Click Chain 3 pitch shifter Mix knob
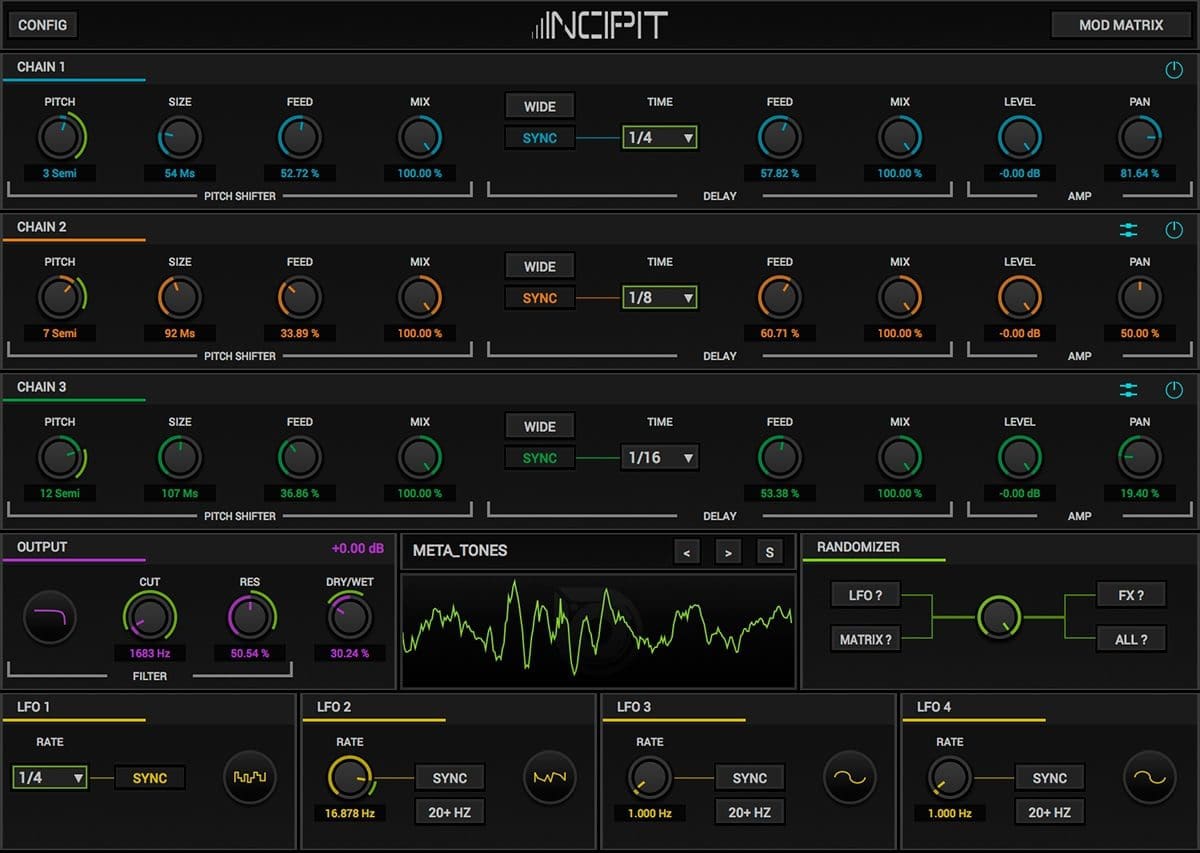This screenshot has height=853, width=1200. (x=420, y=458)
